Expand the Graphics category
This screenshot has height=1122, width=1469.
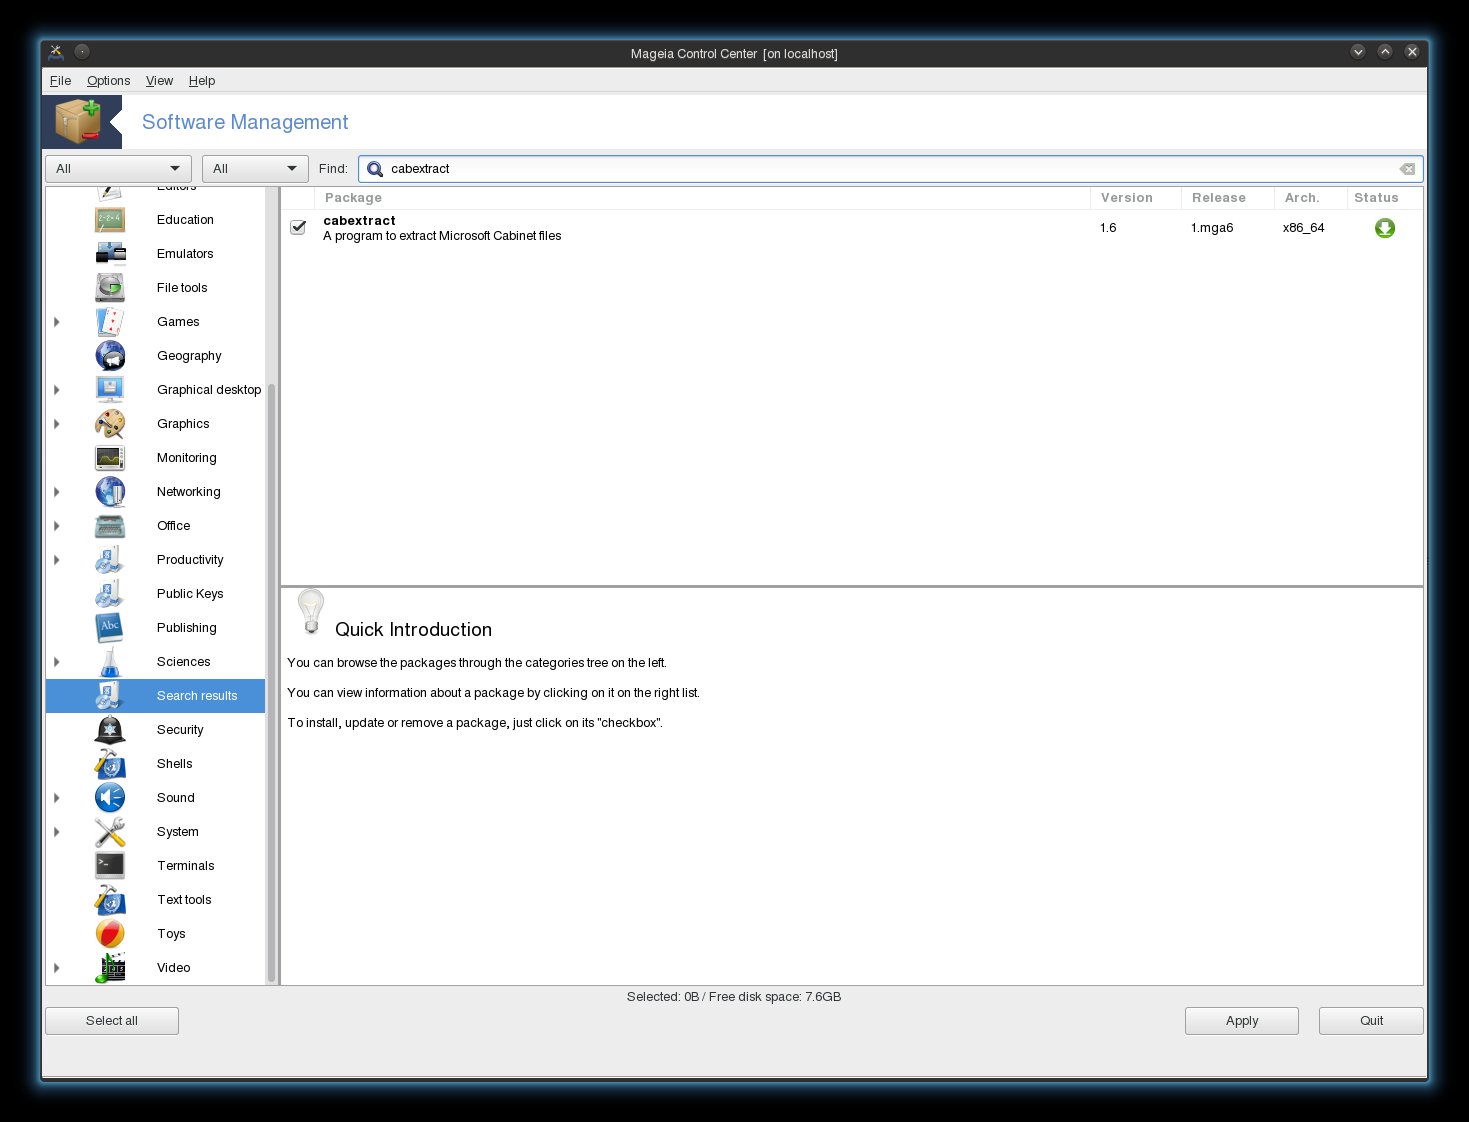(x=57, y=424)
